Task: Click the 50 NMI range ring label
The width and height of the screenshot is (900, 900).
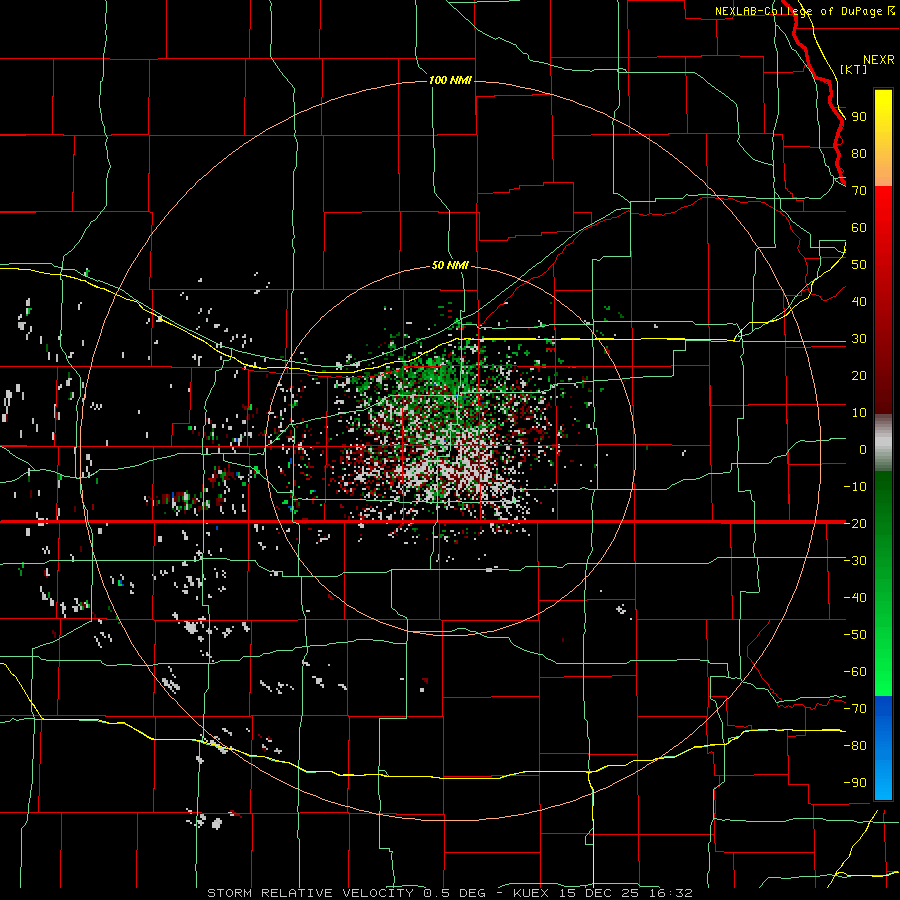Action: coord(450,265)
